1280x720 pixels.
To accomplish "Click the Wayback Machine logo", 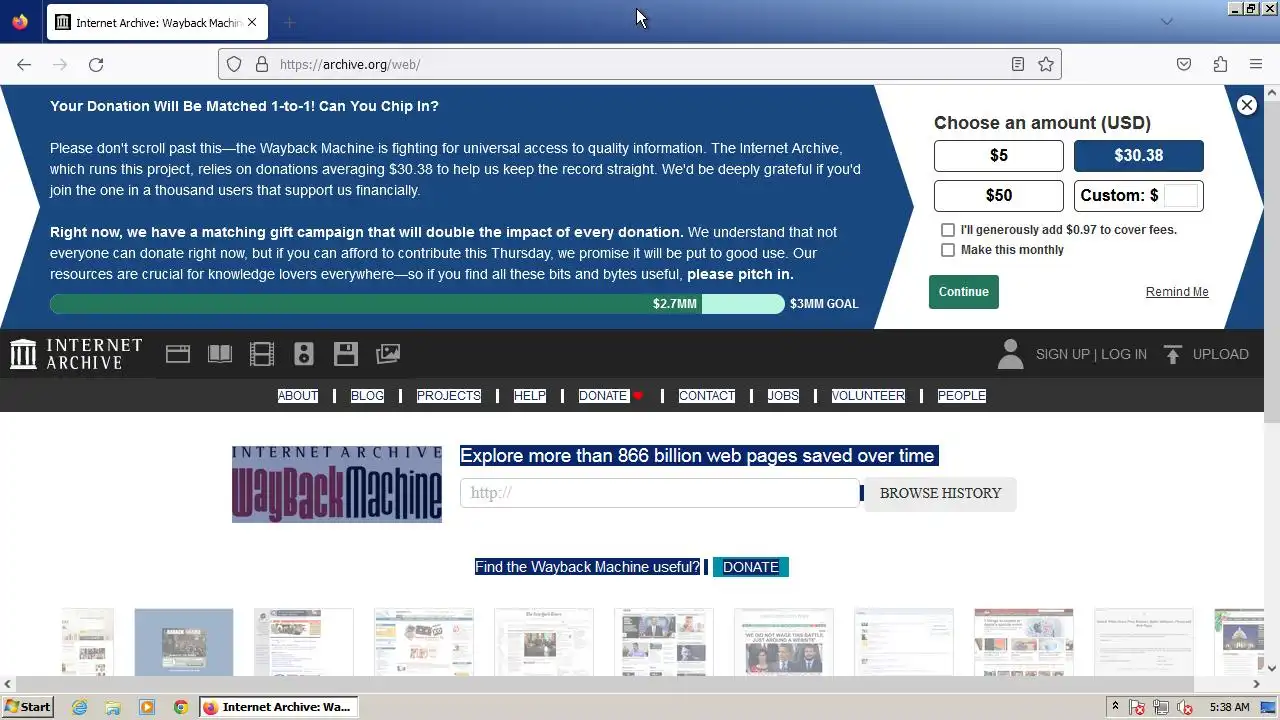I will coord(337,484).
